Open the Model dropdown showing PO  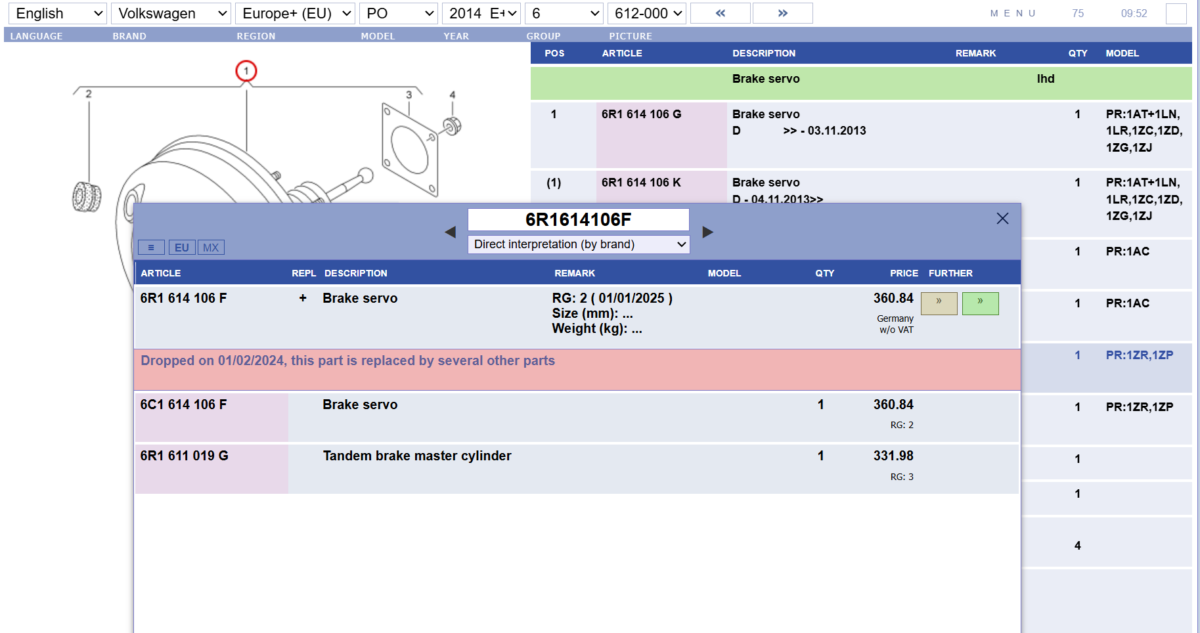399,13
